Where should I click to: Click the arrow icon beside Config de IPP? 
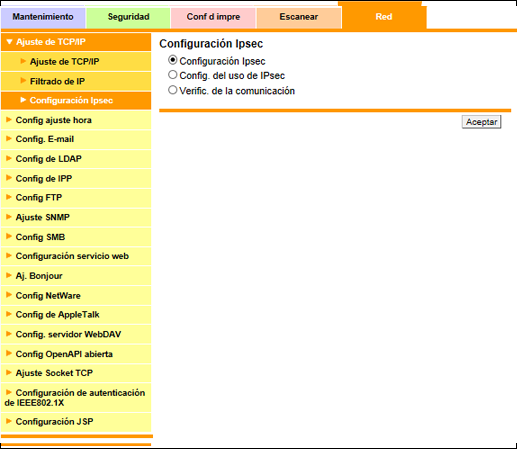pyautogui.click(x=9, y=178)
